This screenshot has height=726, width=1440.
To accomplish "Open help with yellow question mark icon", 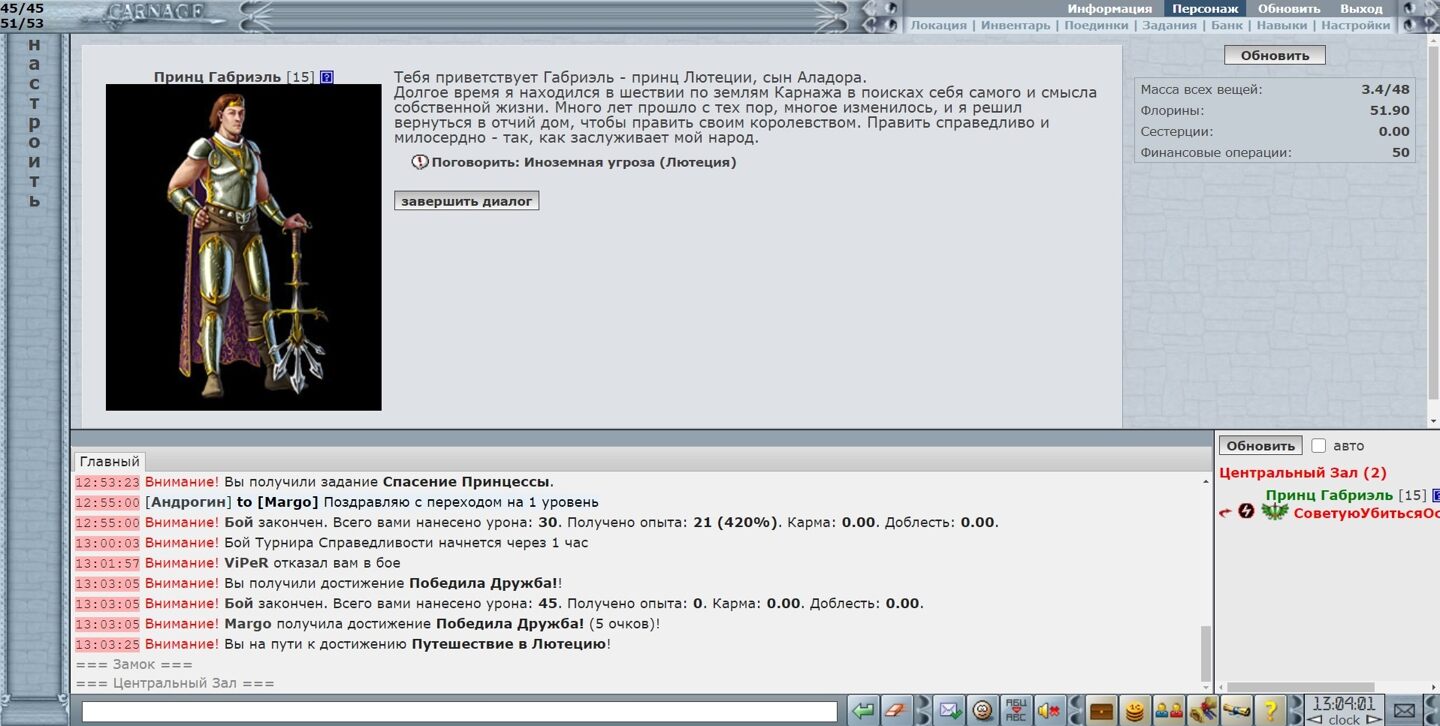I will pos(1268,711).
